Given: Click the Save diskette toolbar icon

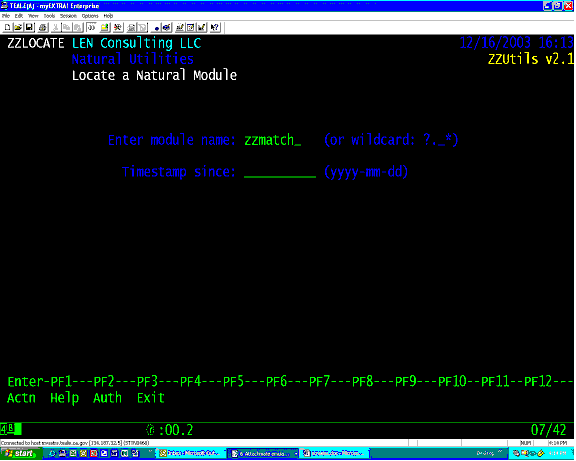Looking at the screenshot, I should point(29,27).
